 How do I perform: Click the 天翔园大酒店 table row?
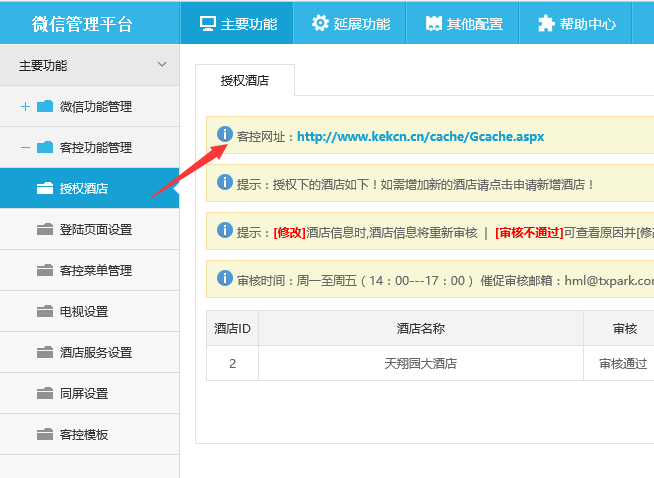420,364
